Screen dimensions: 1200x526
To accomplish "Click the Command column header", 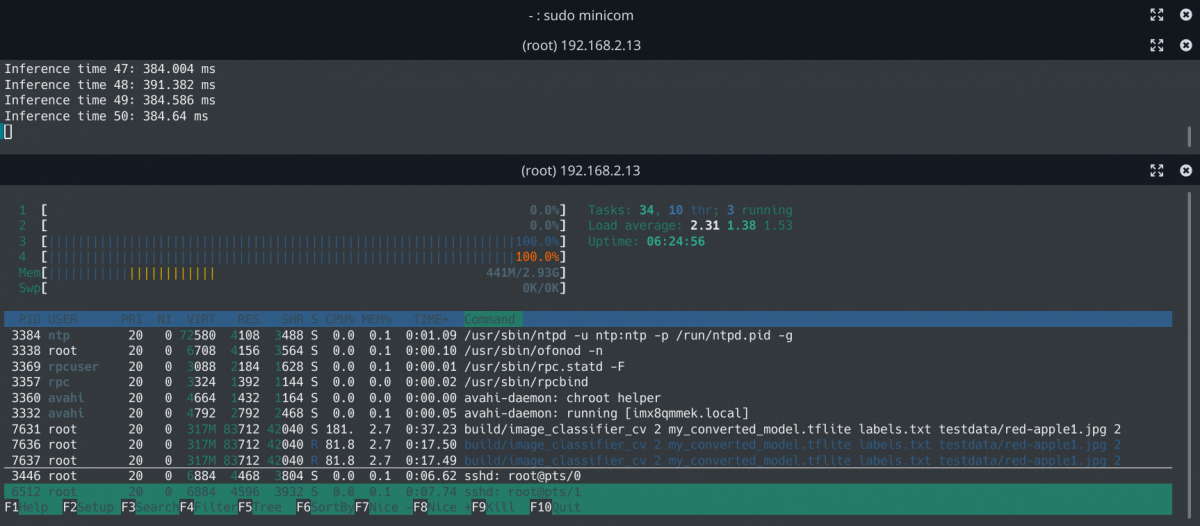I will 489,319.
